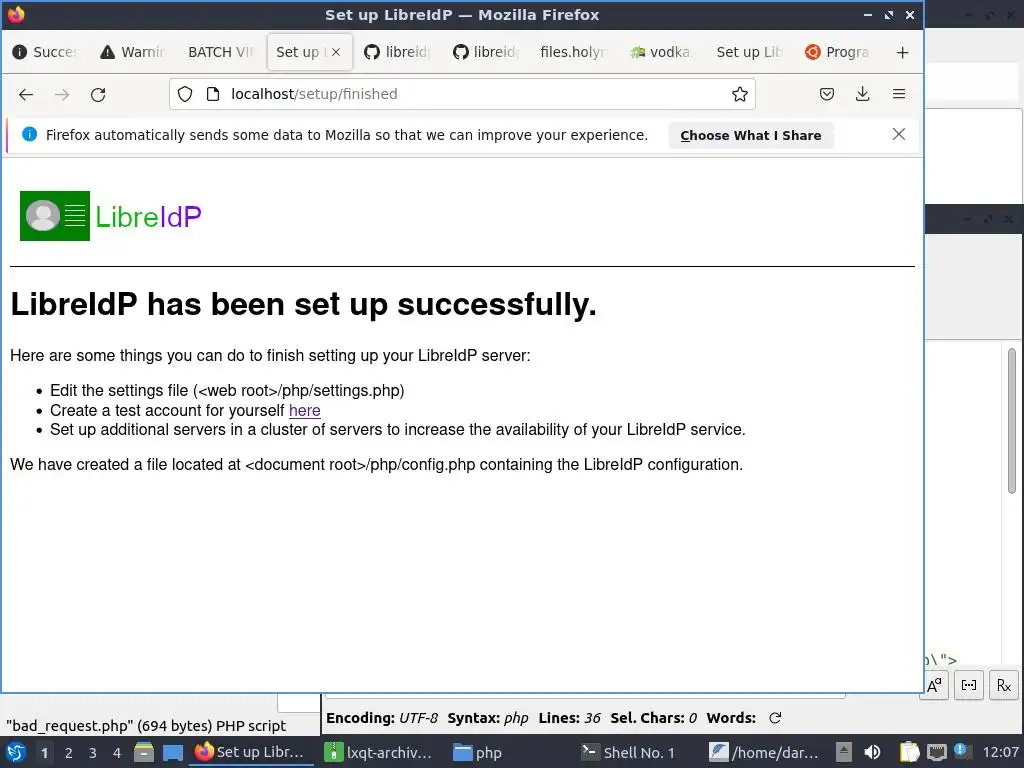
Task: Select Firefox Set up Libr taskbar entry
Action: [251, 752]
